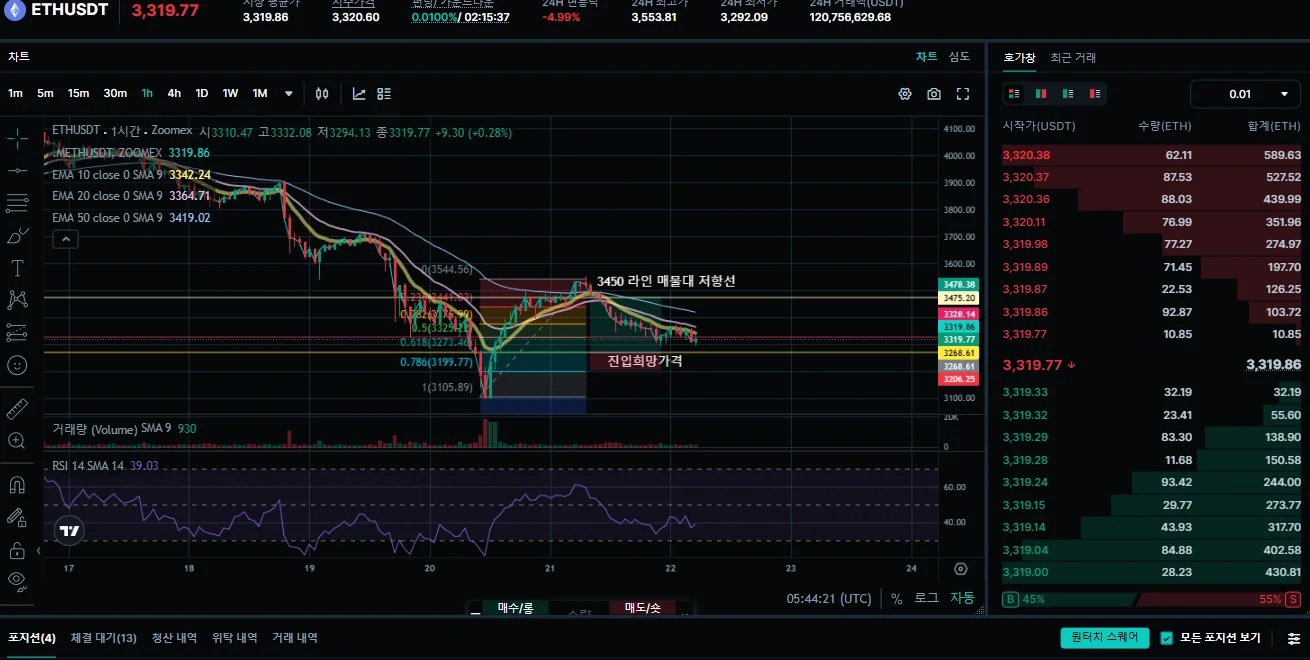1310x660 pixels.
Task: Select the text annotation tool
Action: tap(17, 268)
